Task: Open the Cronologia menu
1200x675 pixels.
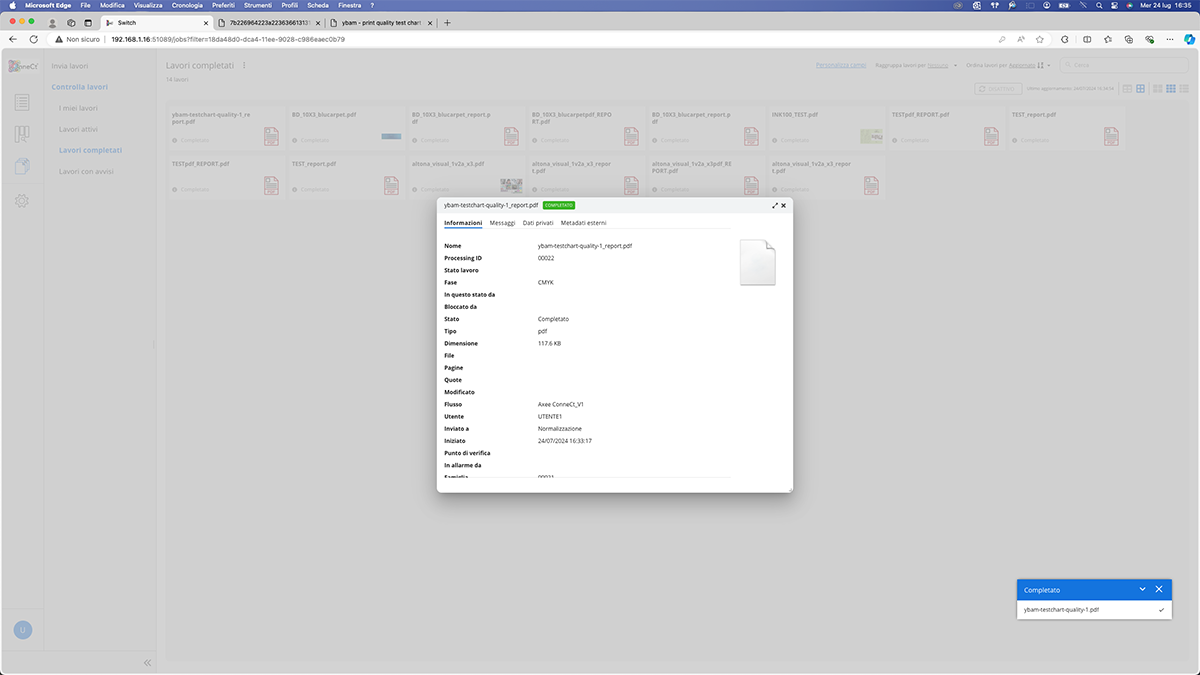Action: coord(187,5)
